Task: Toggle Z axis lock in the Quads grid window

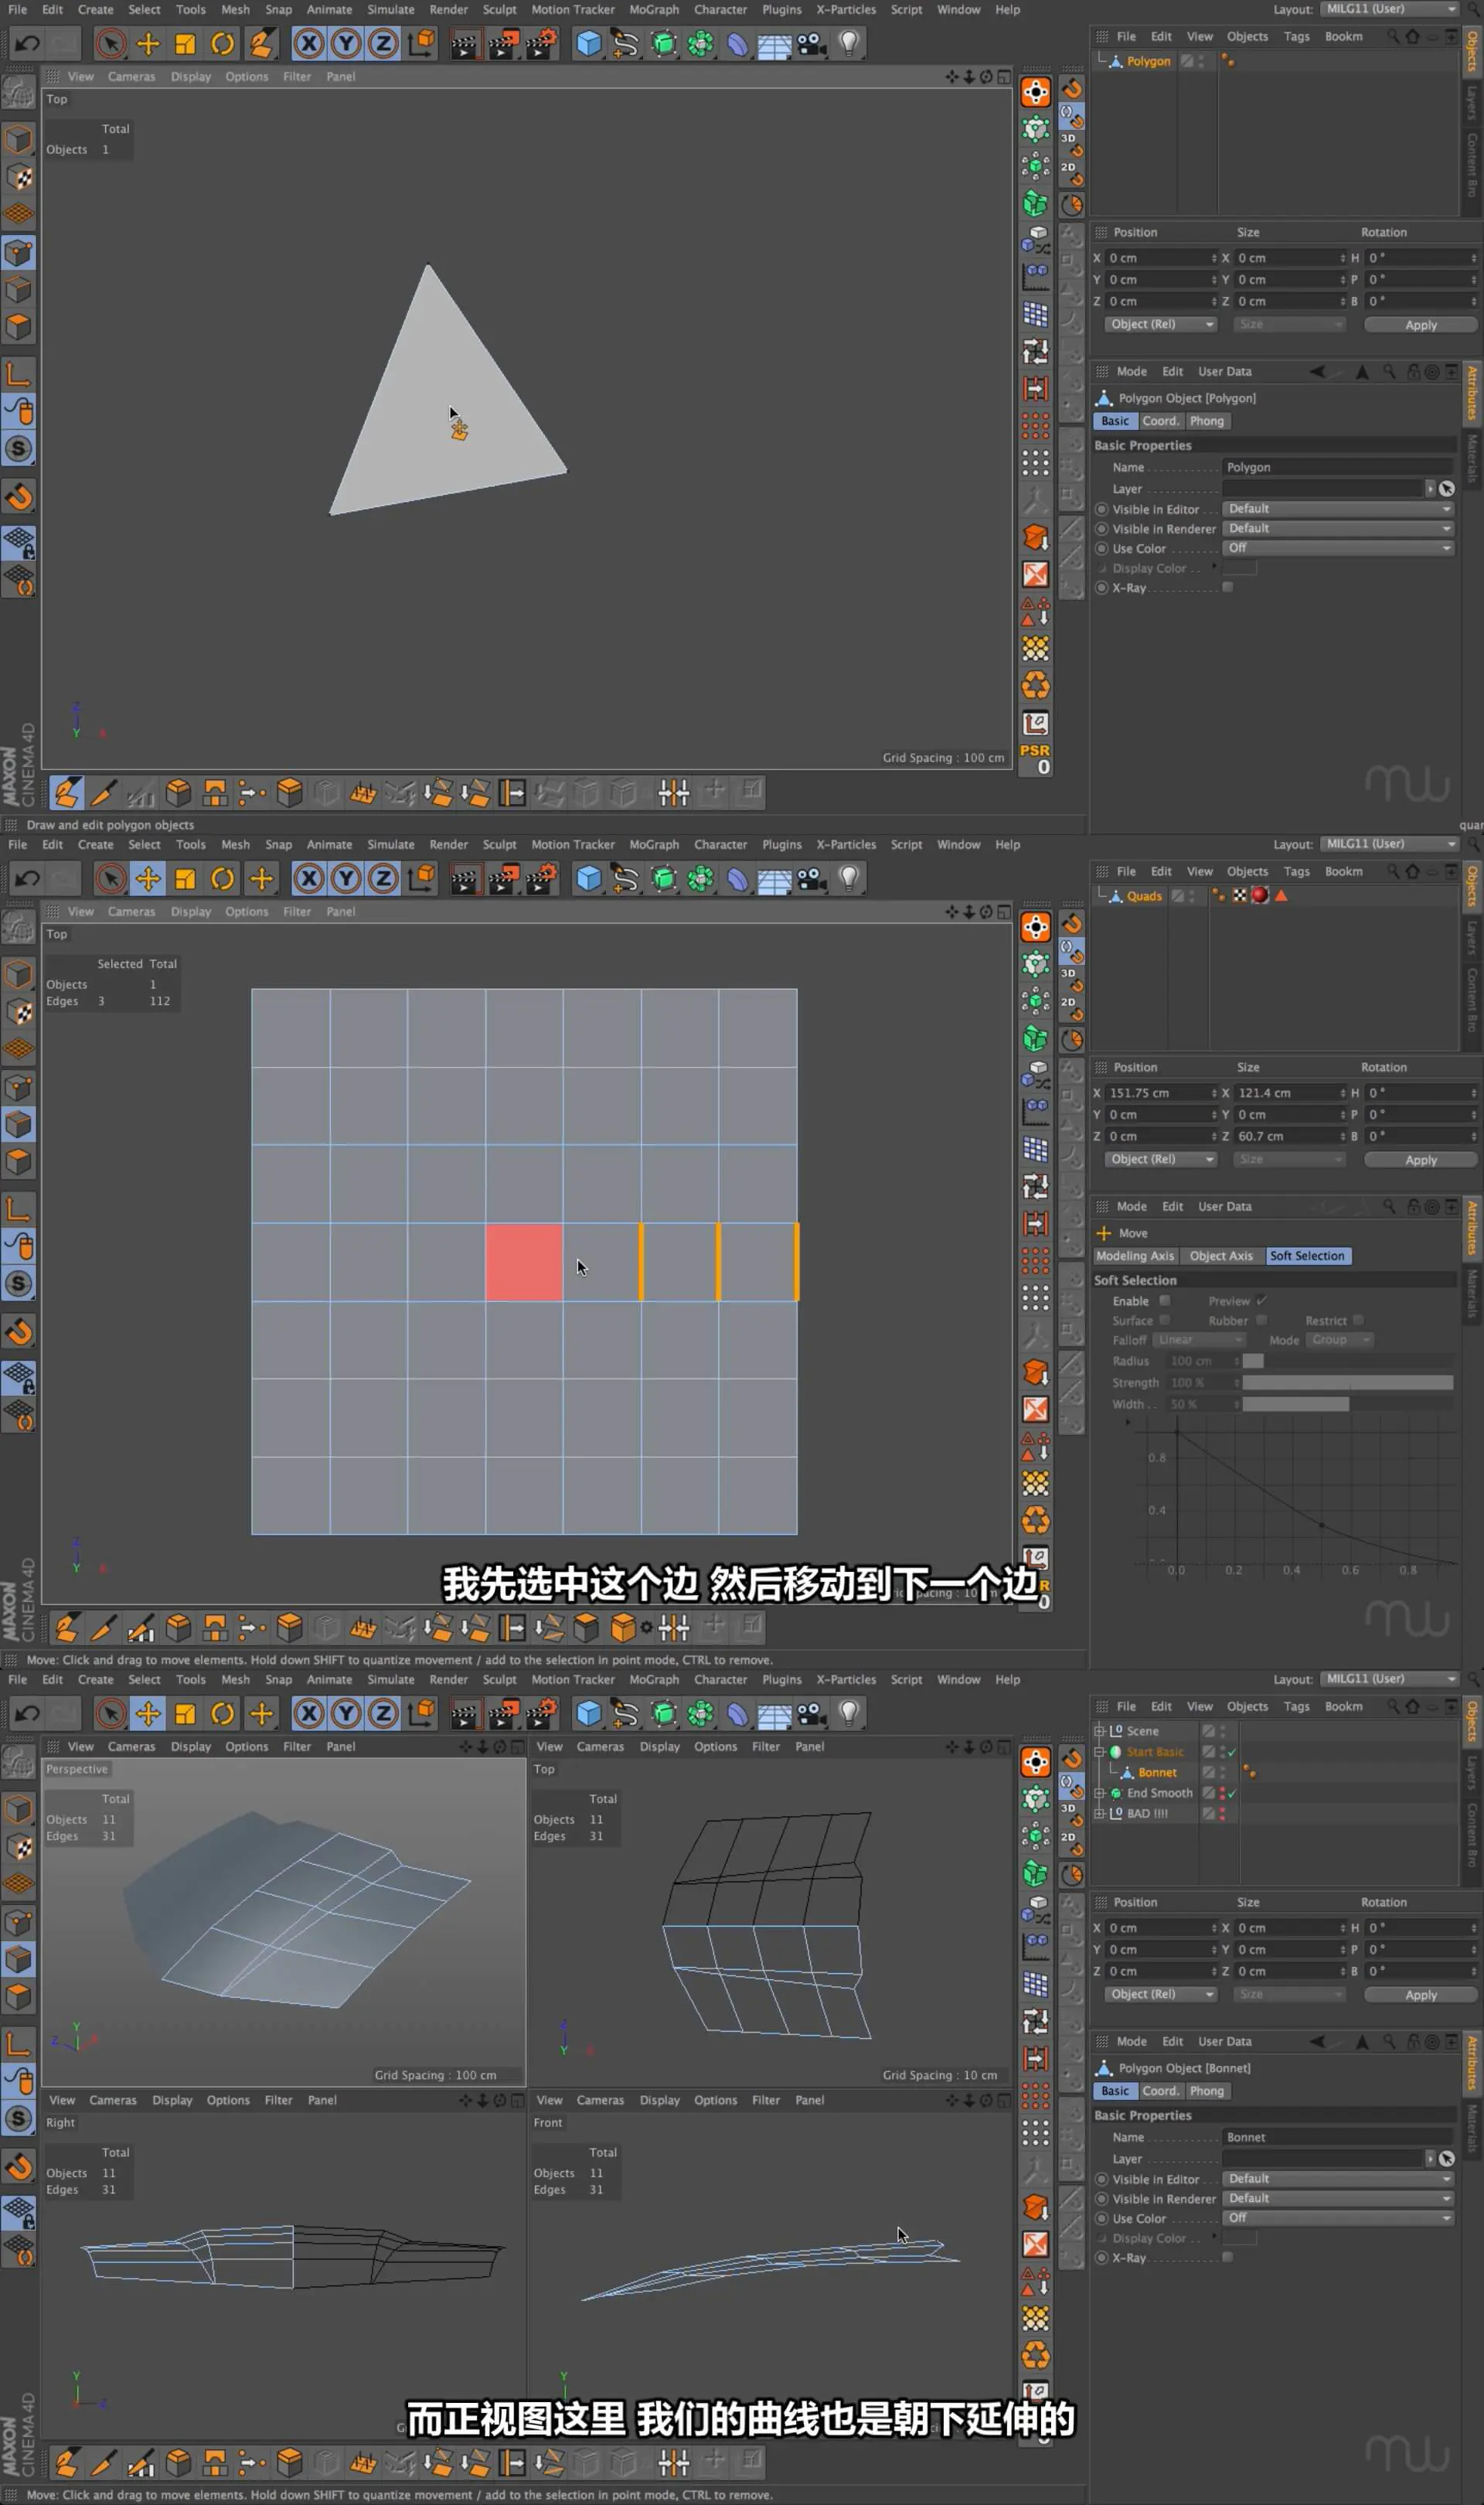Action: click(x=383, y=878)
